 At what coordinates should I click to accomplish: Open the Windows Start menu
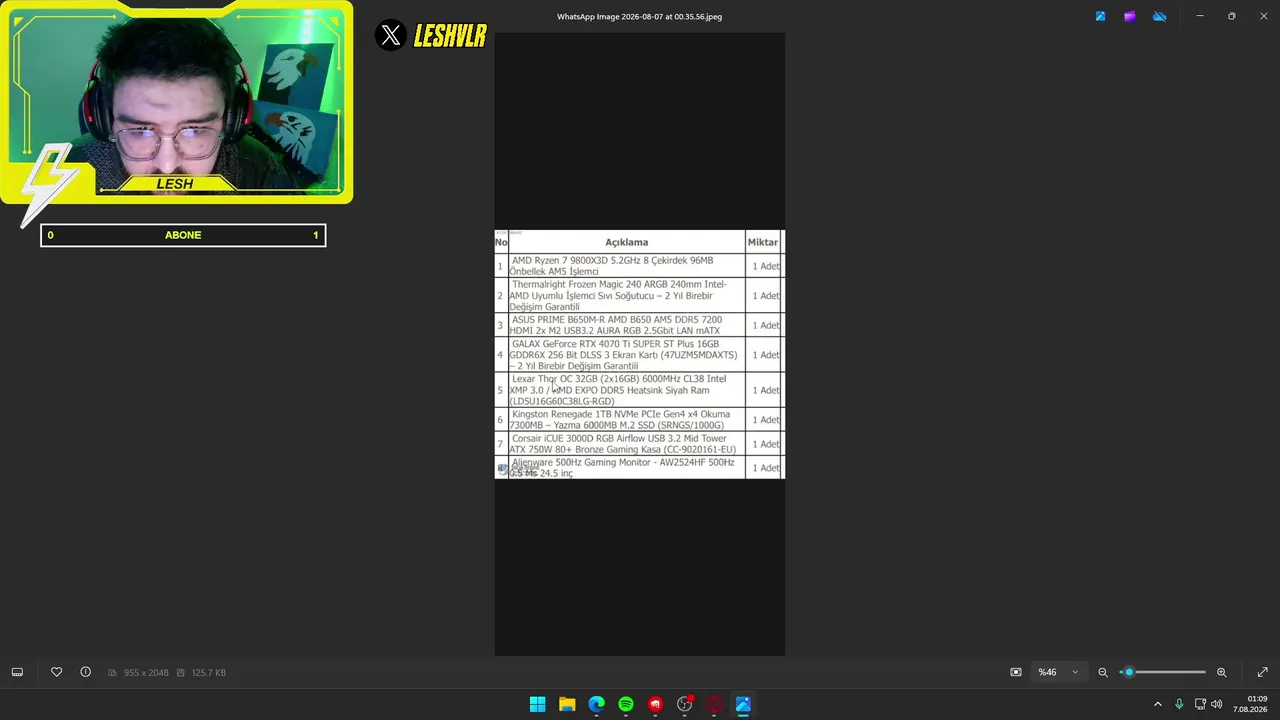(x=537, y=704)
